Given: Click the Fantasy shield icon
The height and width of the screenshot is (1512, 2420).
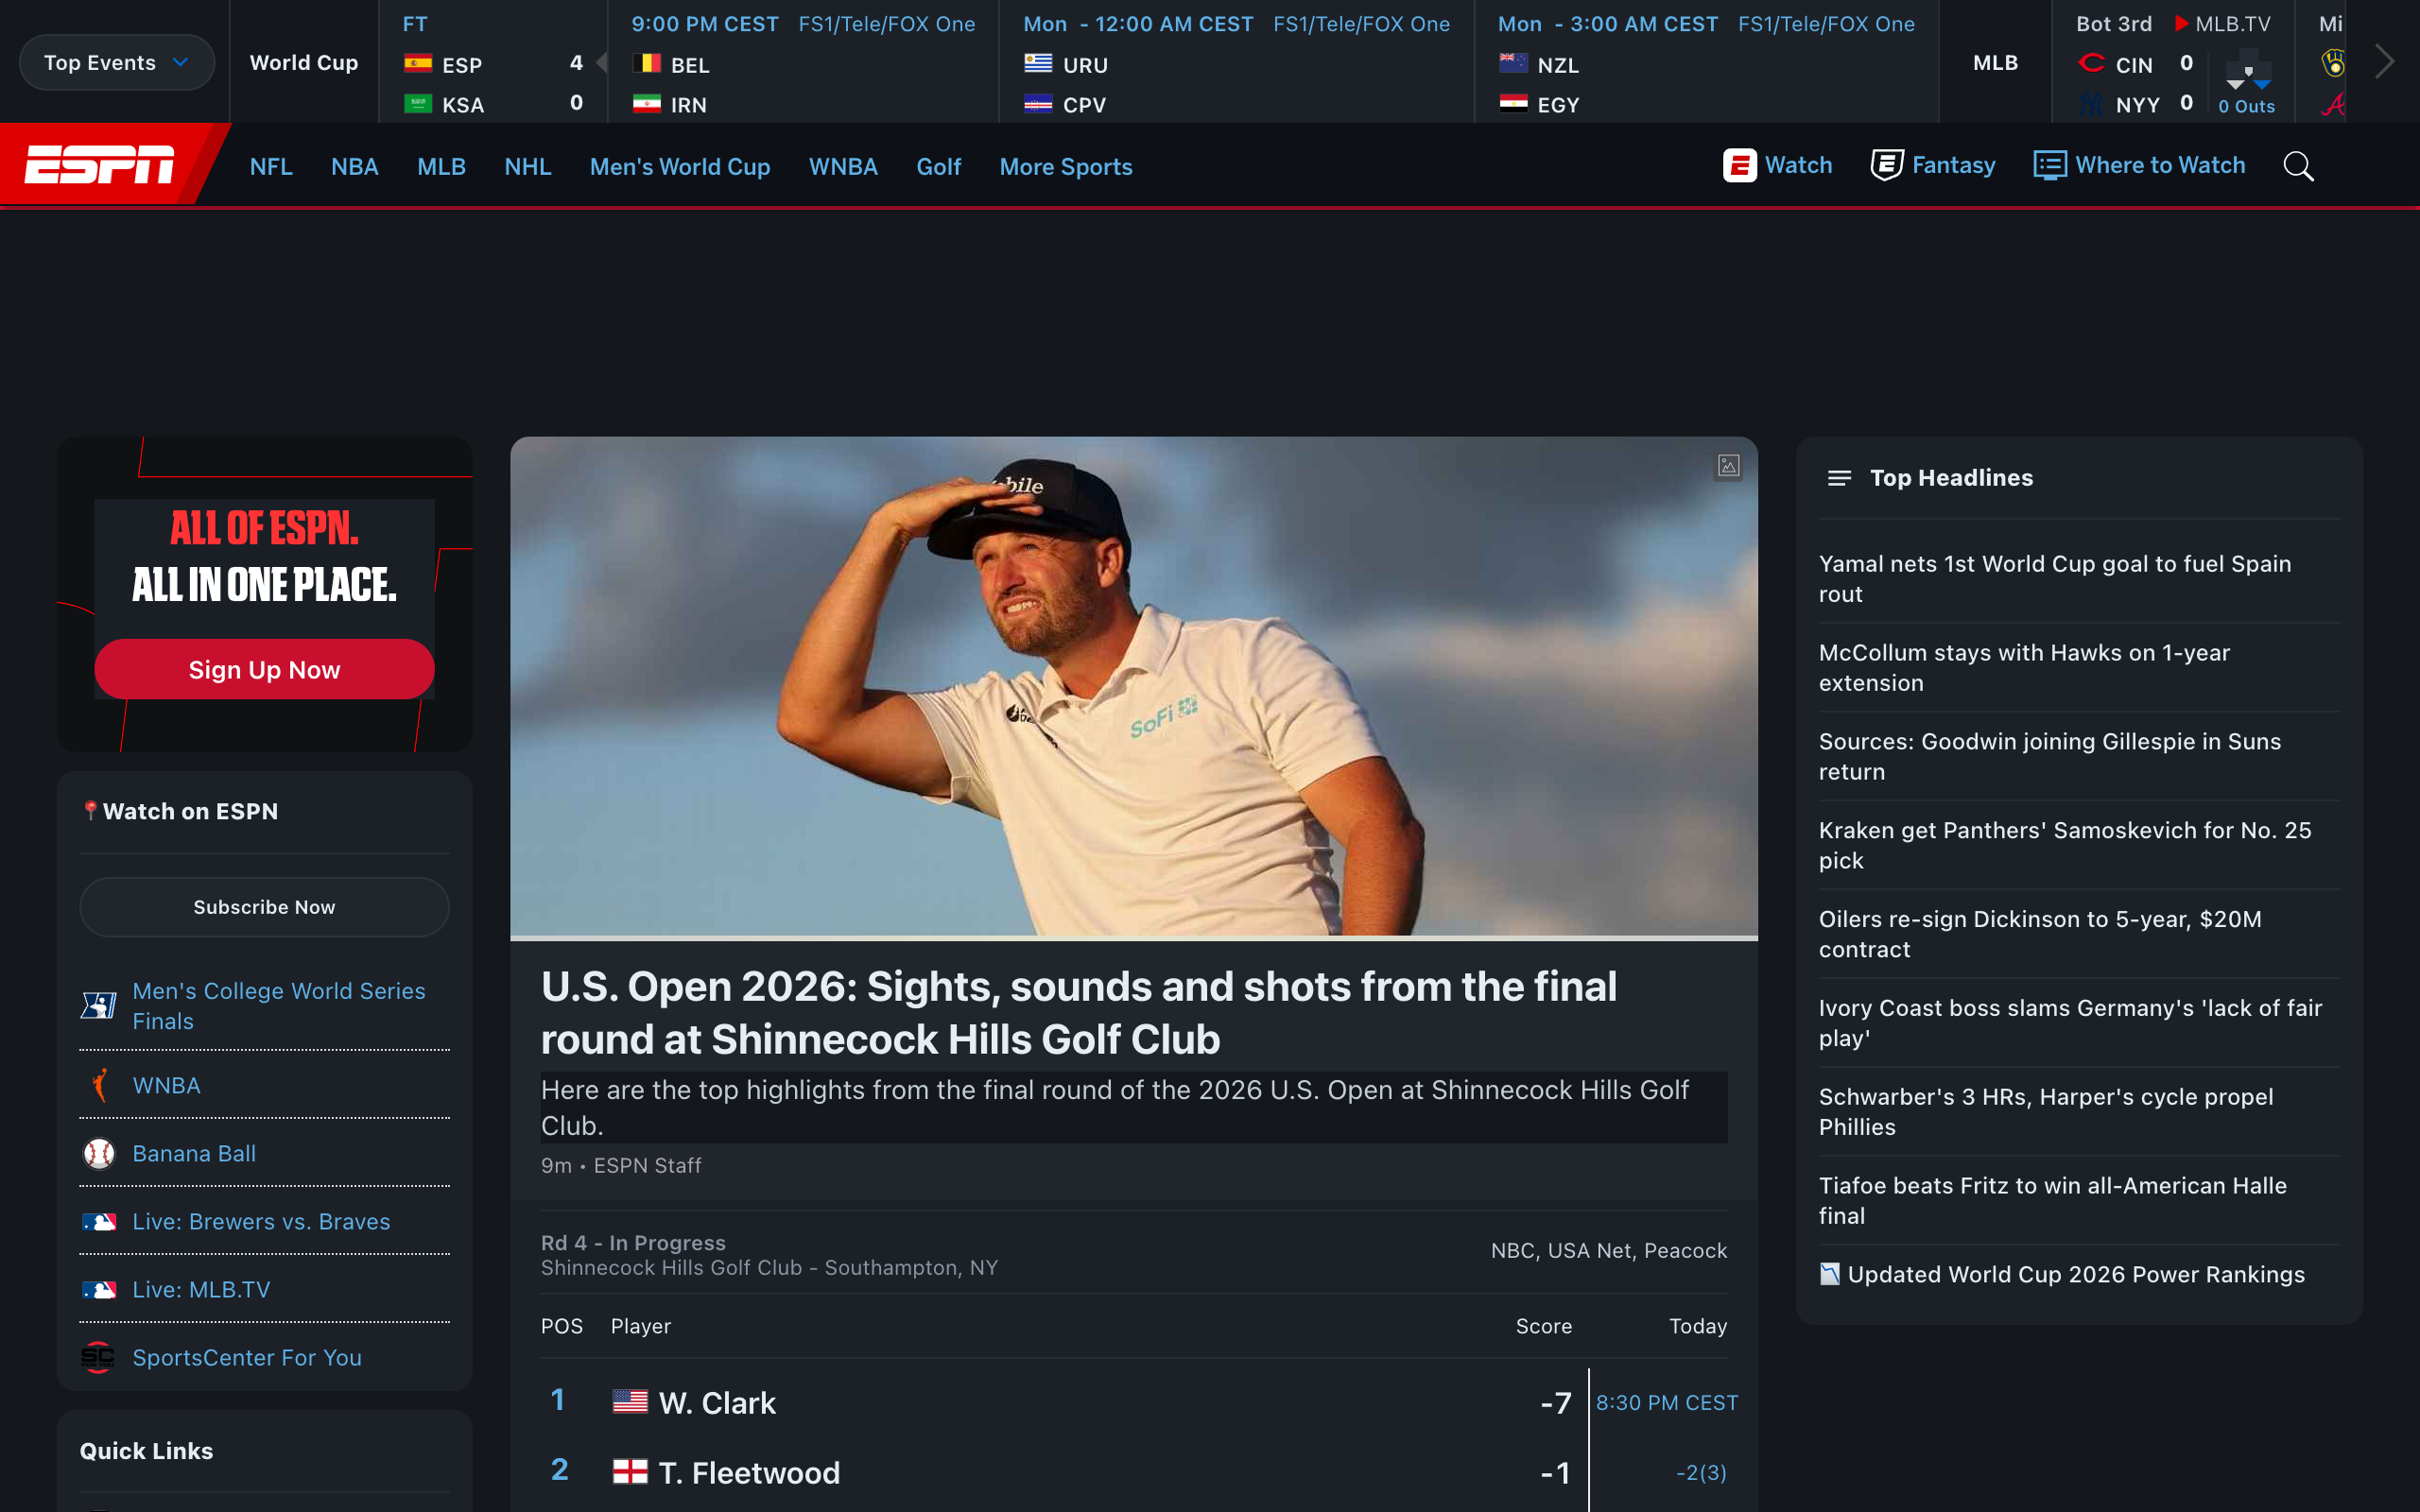Looking at the screenshot, I should click(x=1886, y=165).
